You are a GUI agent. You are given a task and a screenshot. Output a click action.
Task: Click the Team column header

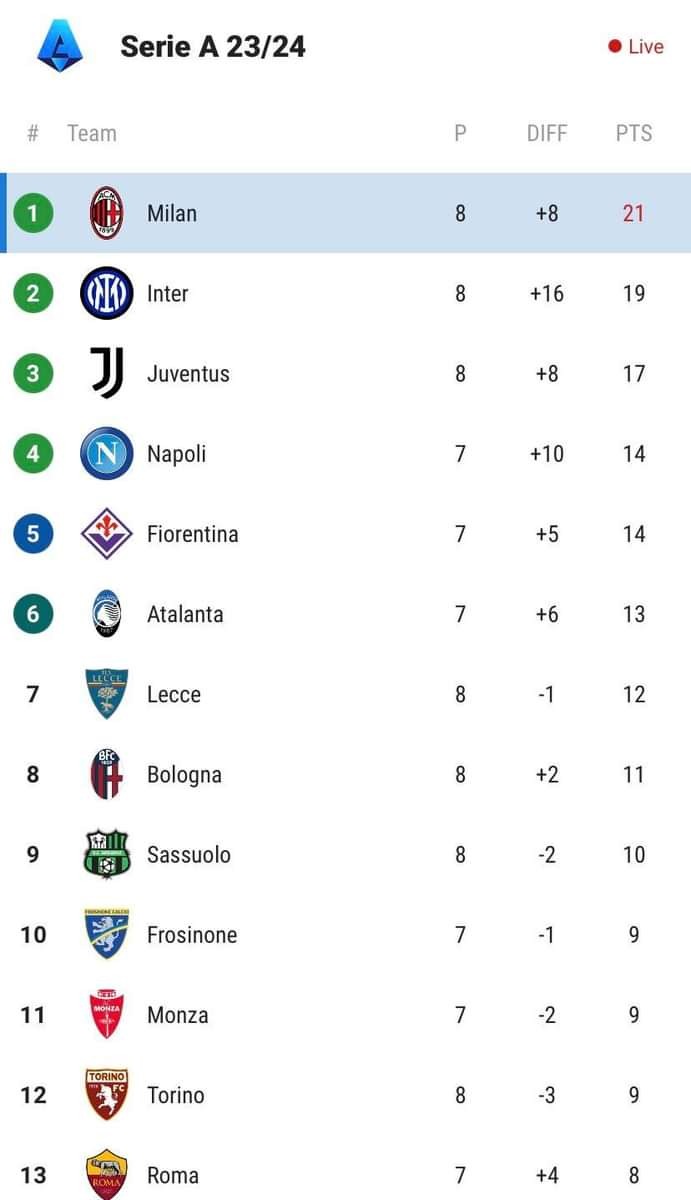coord(91,133)
